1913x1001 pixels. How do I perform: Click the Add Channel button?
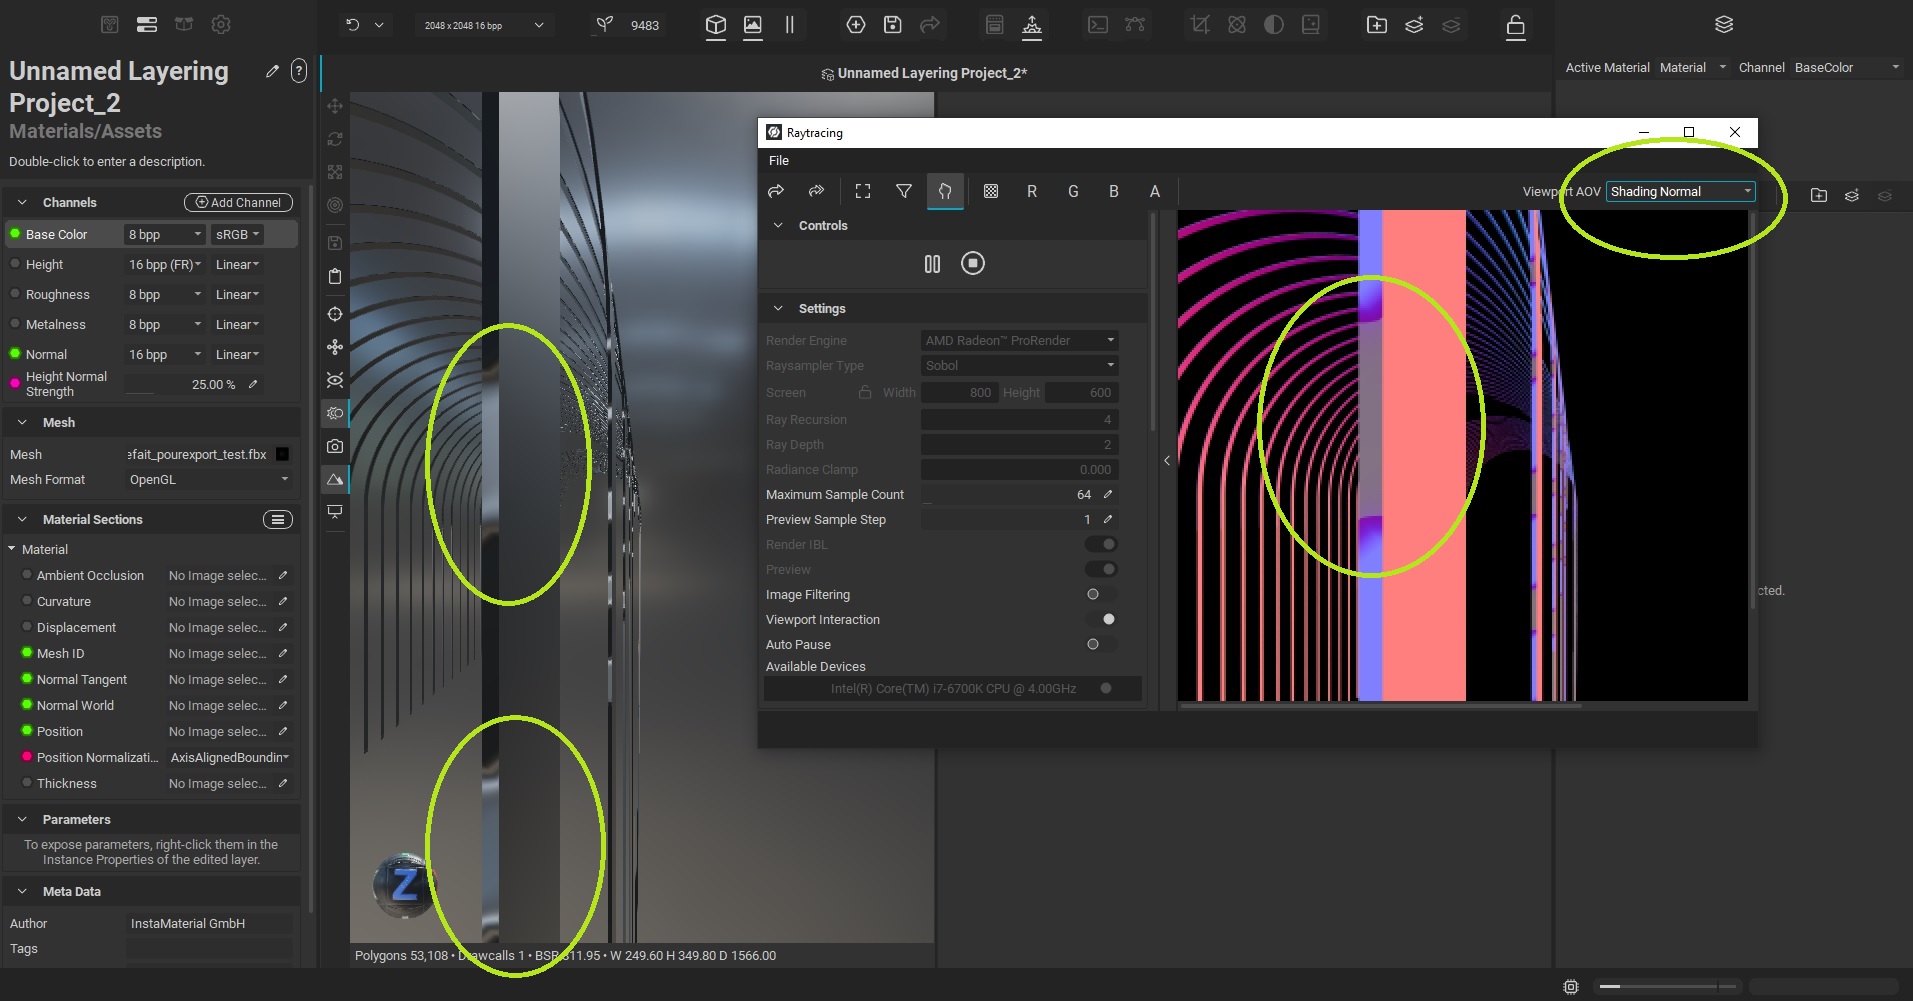tap(238, 203)
